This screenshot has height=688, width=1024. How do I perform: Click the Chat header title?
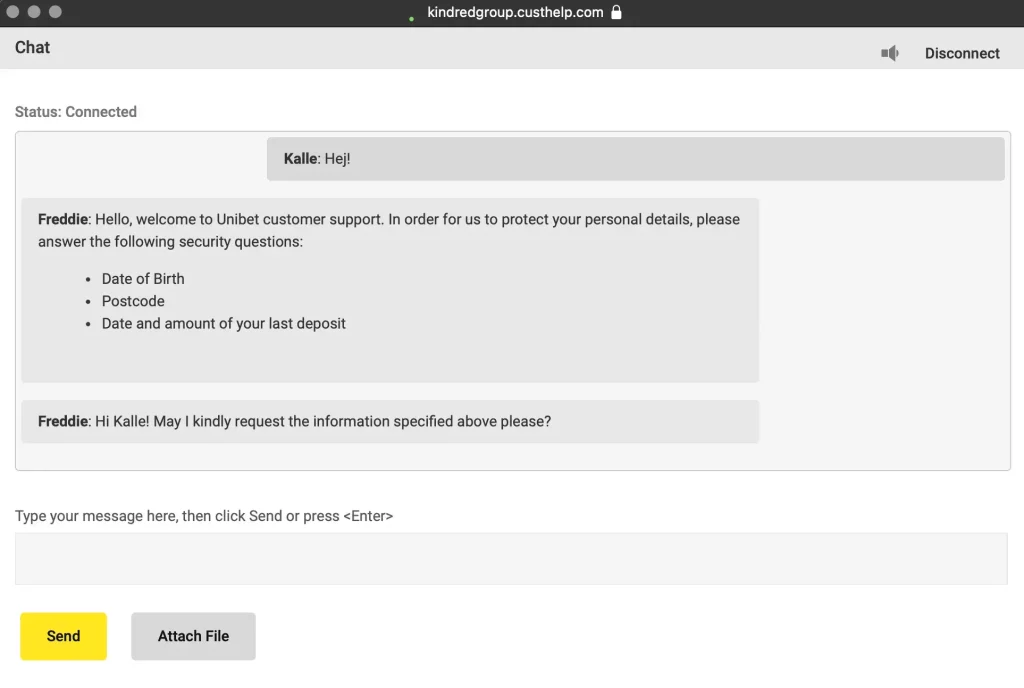pyautogui.click(x=33, y=48)
